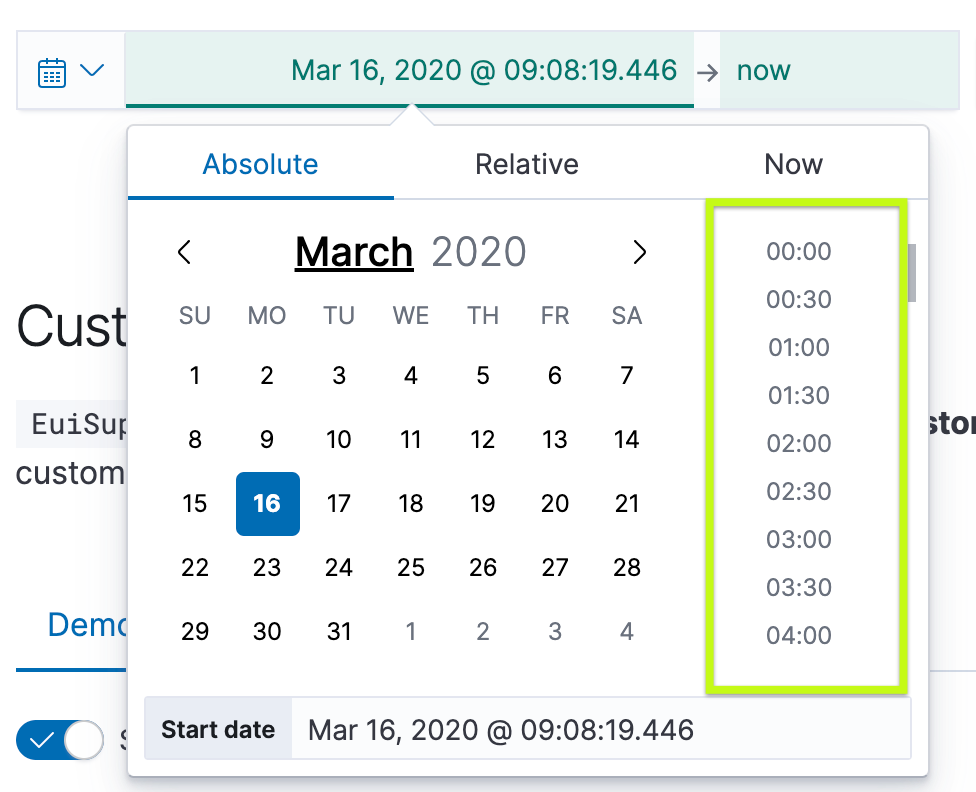Screen dimensions: 976x792
Task: Switch to the Relative tab
Action: pos(527,163)
